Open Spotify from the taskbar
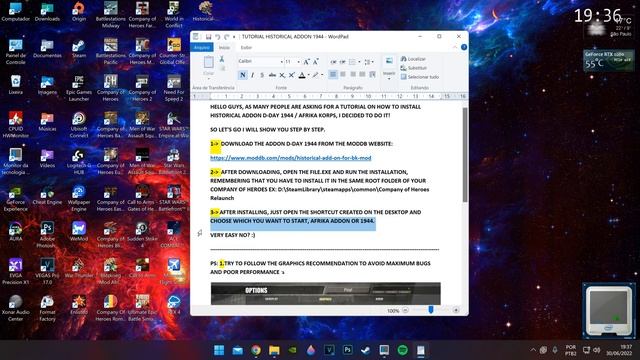The width and height of the screenshot is (640, 360). (x=402, y=350)
